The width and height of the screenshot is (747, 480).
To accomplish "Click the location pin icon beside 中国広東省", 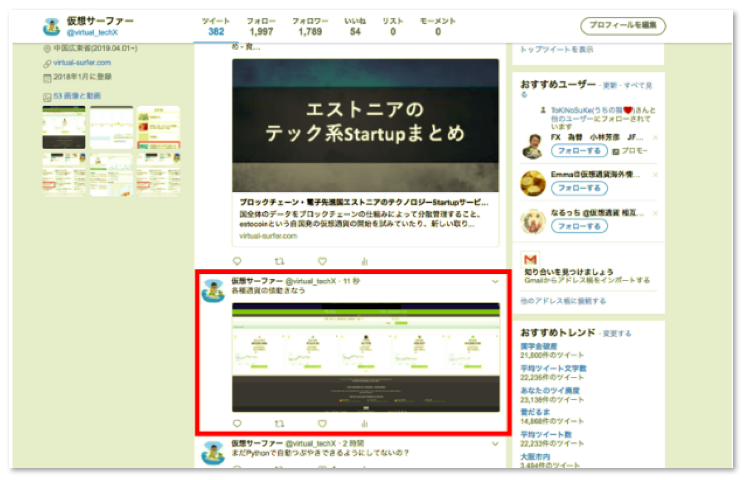I will 47,49.
